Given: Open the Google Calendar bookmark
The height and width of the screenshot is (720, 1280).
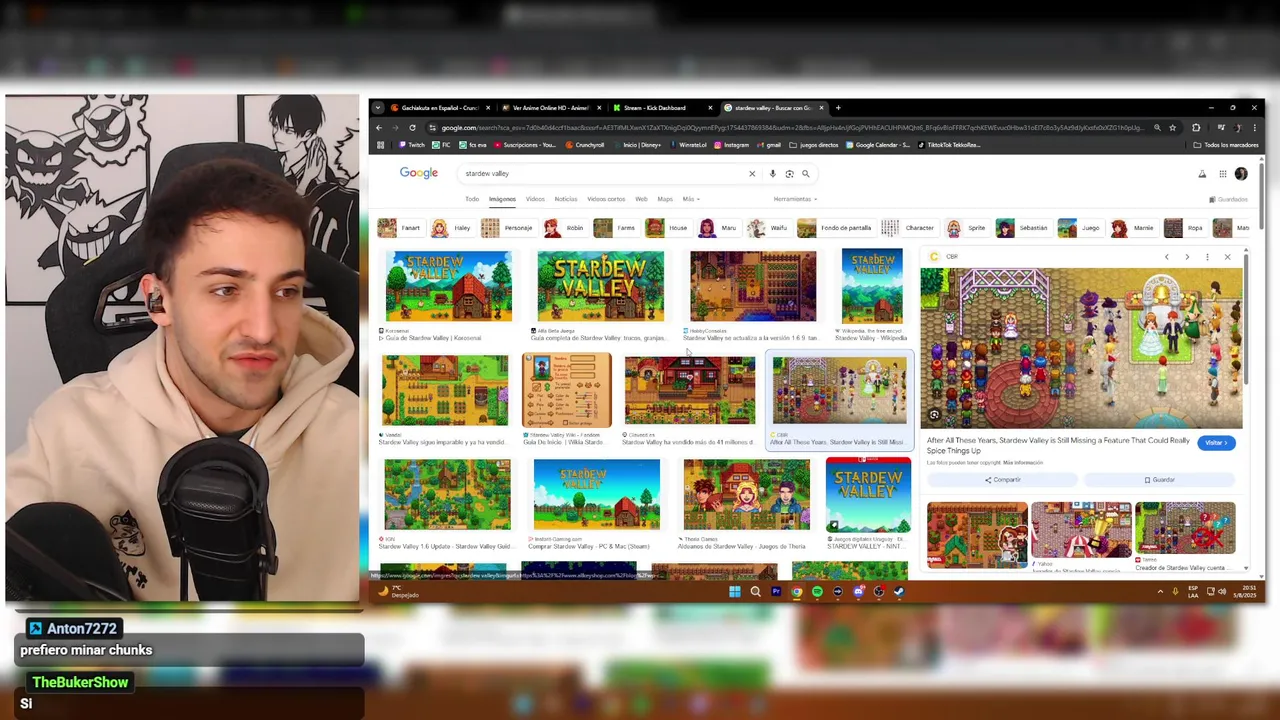Looking at the screenshot, I should [878, 145].
